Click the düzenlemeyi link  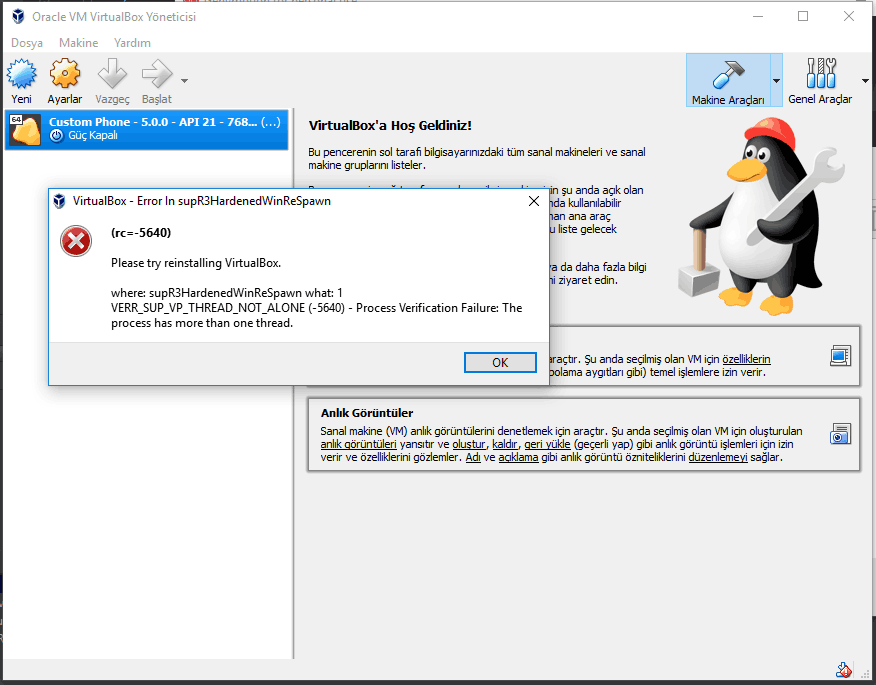coord(718,457)
